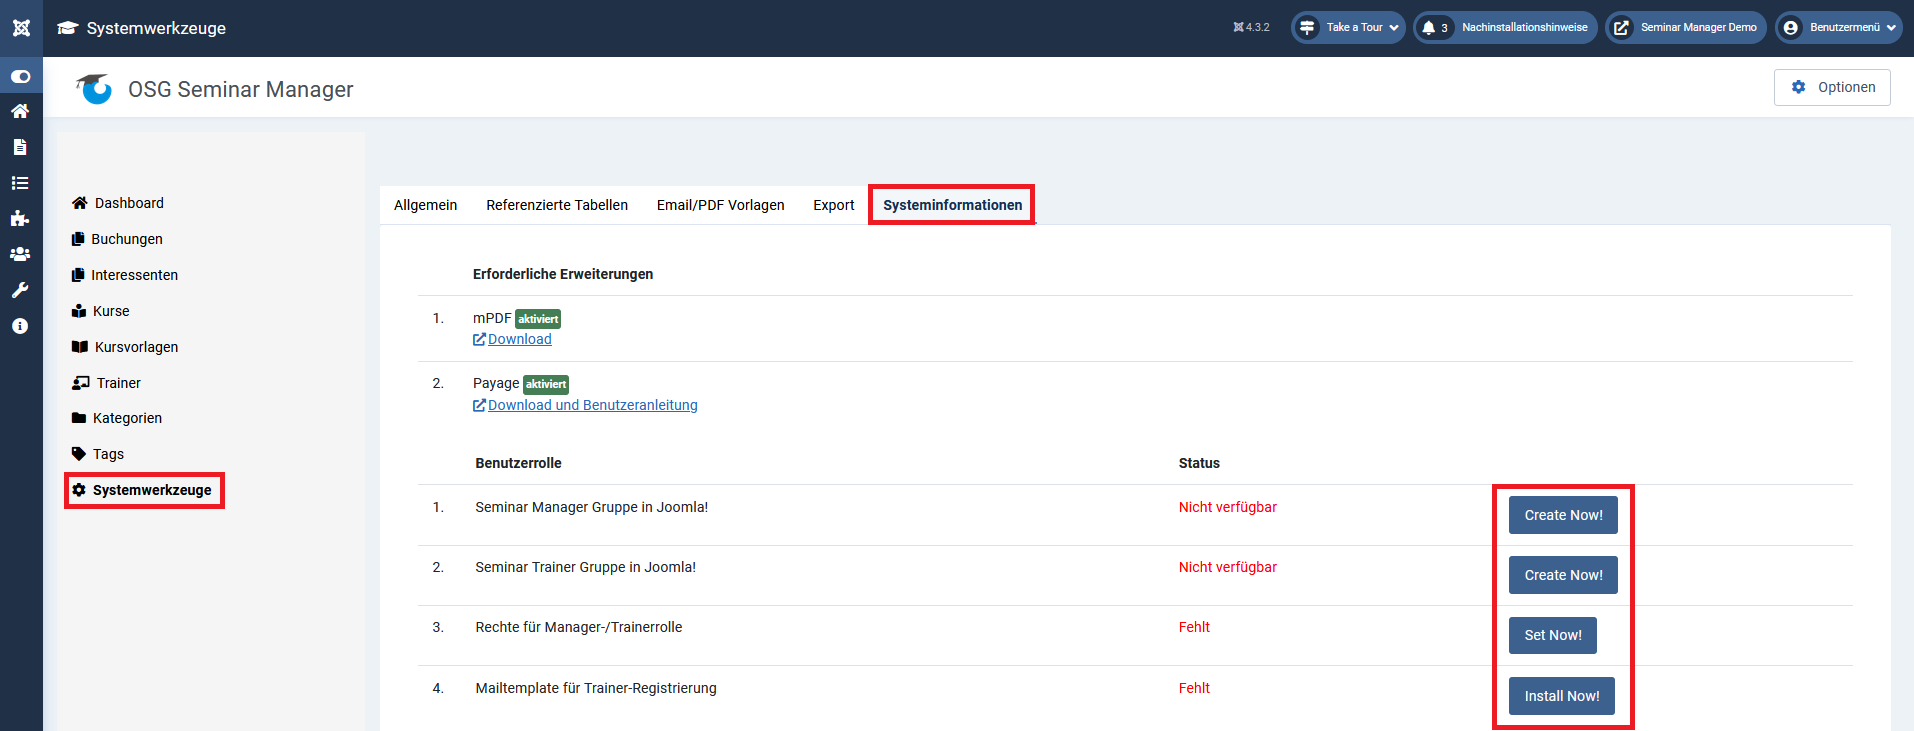1914x731 pixels.
Task: Select Kursvorlagen in the side menu
Action: coord(136,347)
